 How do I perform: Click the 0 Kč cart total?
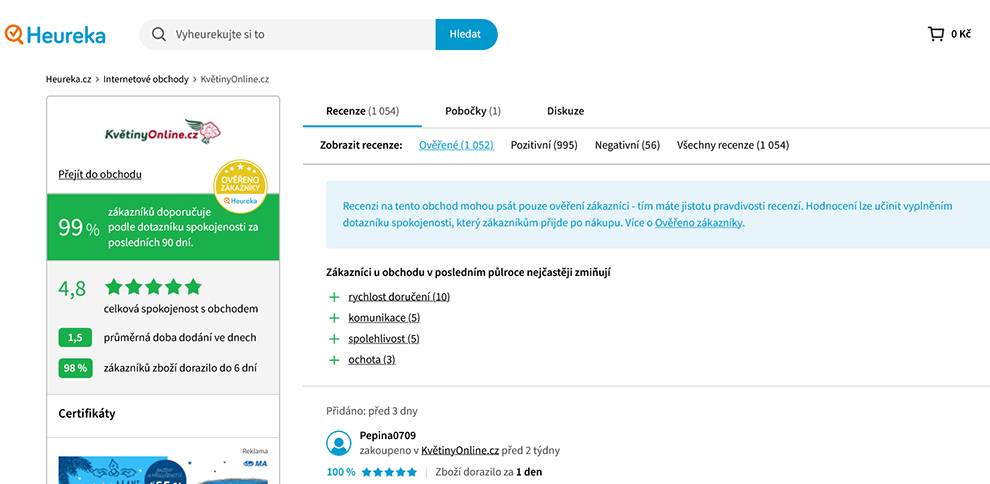(x=961, y=34)
